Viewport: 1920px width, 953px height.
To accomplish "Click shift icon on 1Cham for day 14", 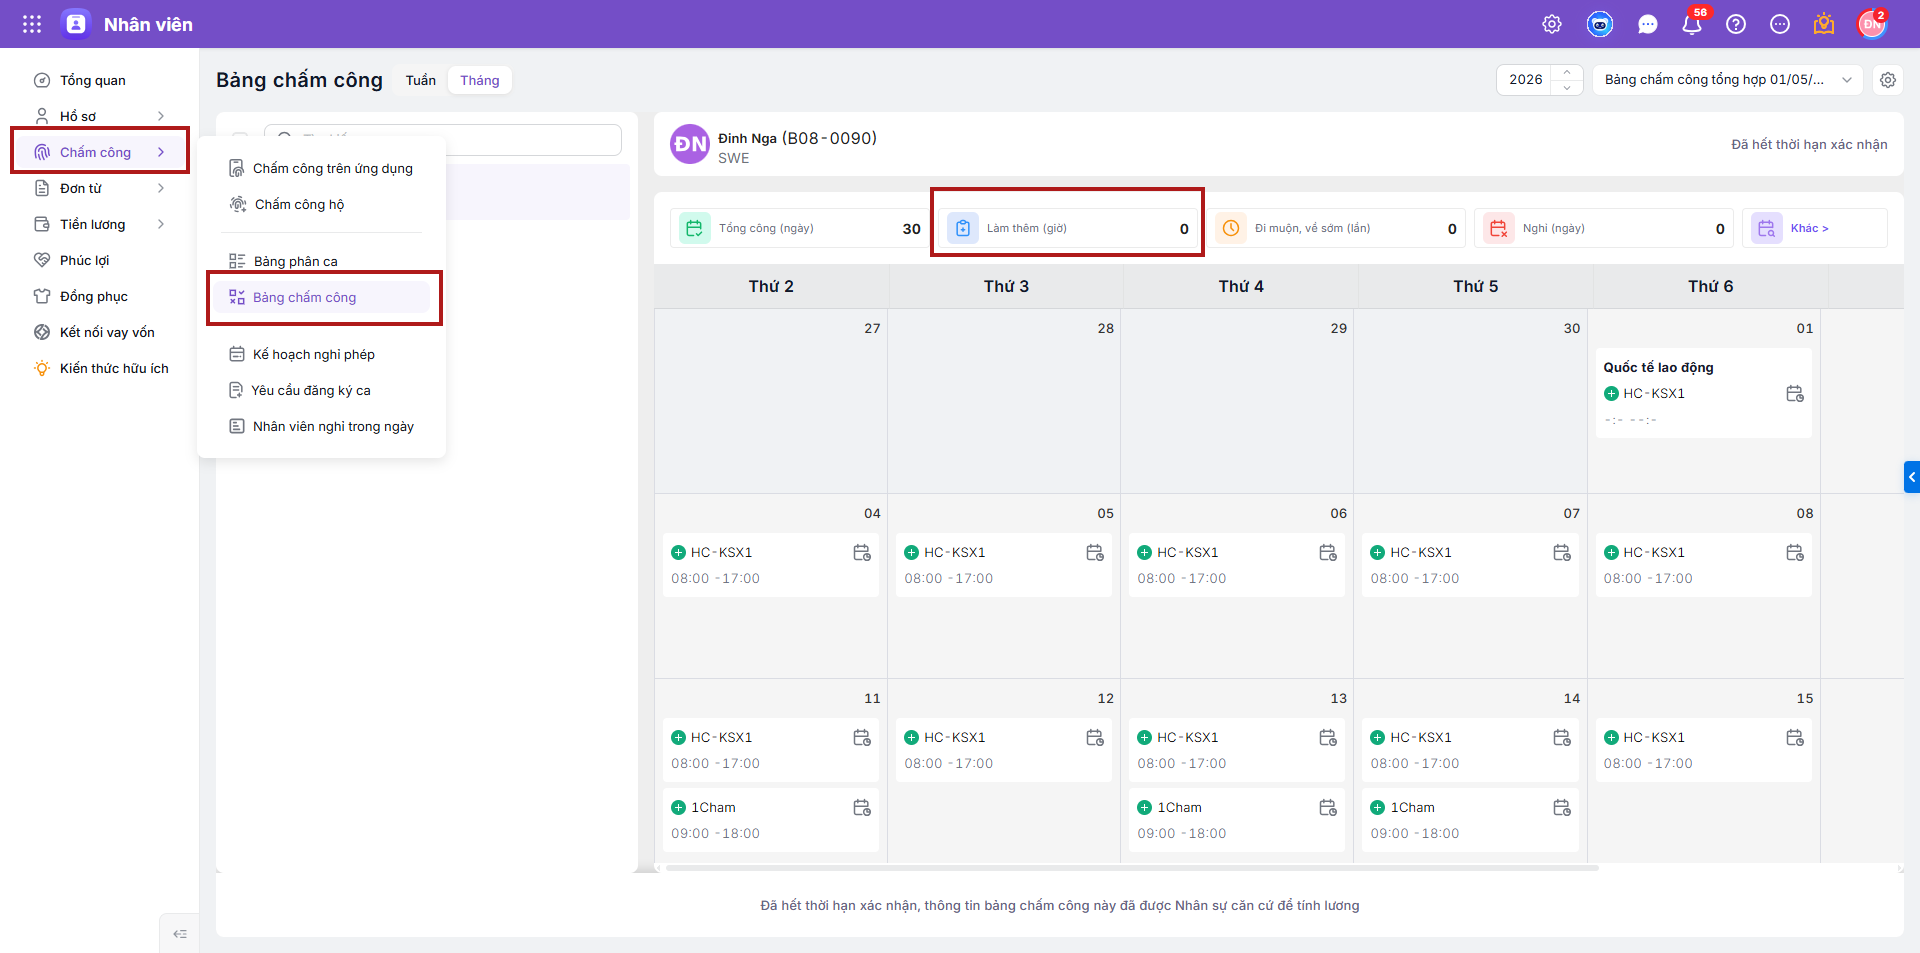I will click(1562, 808).
